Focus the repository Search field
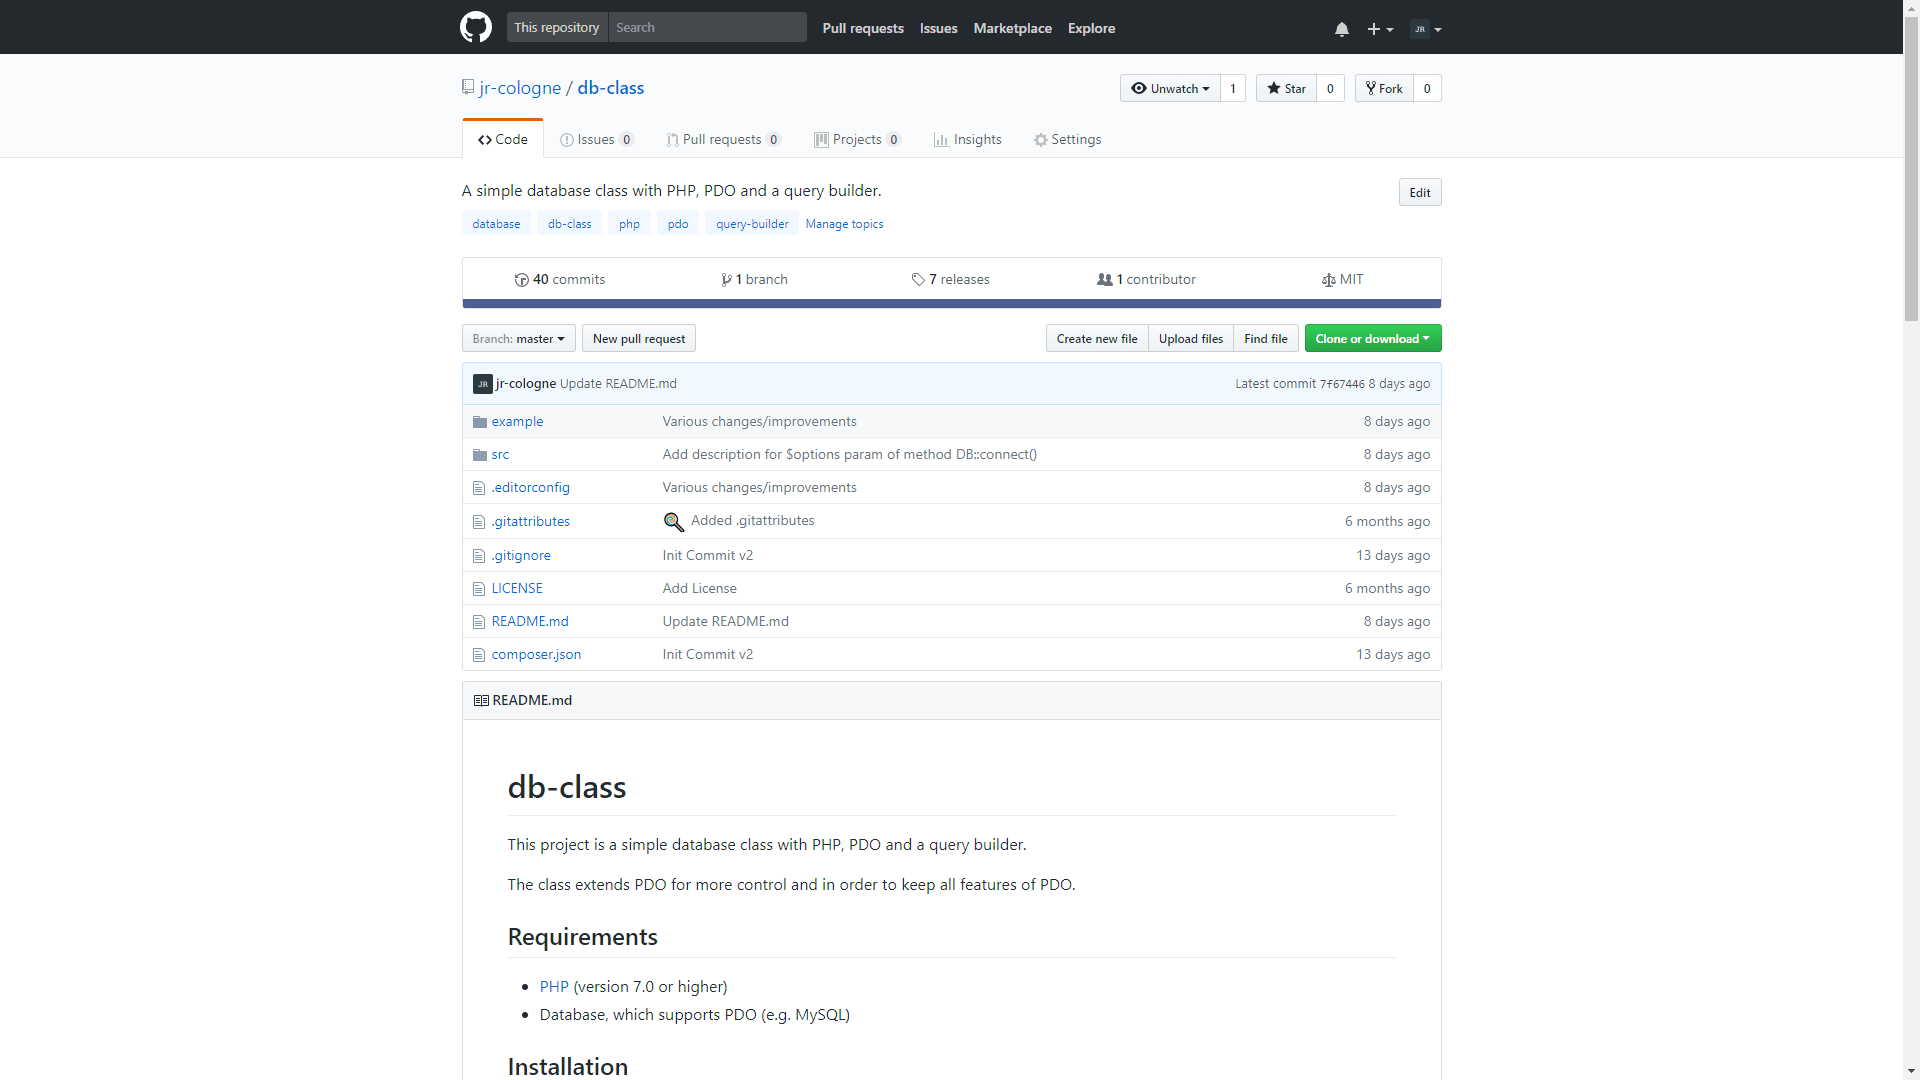 706,28
